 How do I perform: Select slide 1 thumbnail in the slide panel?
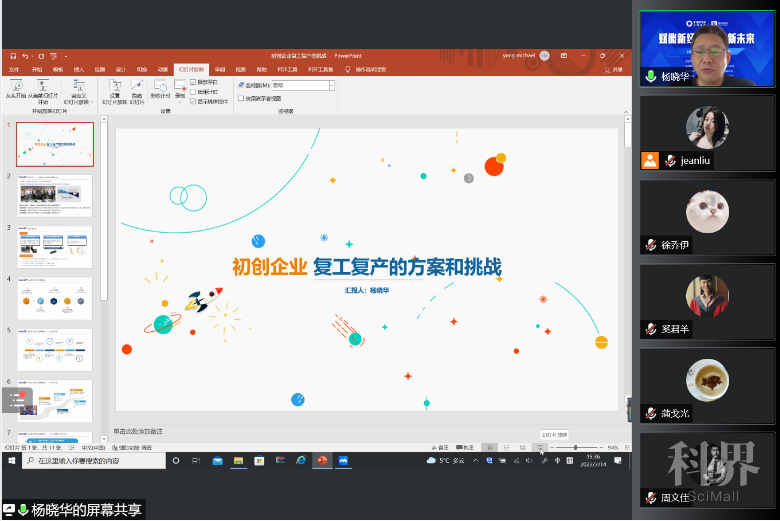coord(55,144)
